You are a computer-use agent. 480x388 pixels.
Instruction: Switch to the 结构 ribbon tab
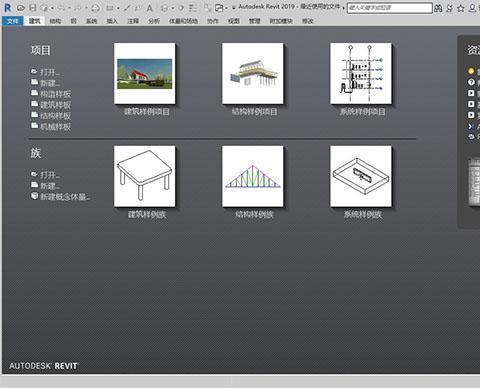pyautogui.click(x=55, y=21)
